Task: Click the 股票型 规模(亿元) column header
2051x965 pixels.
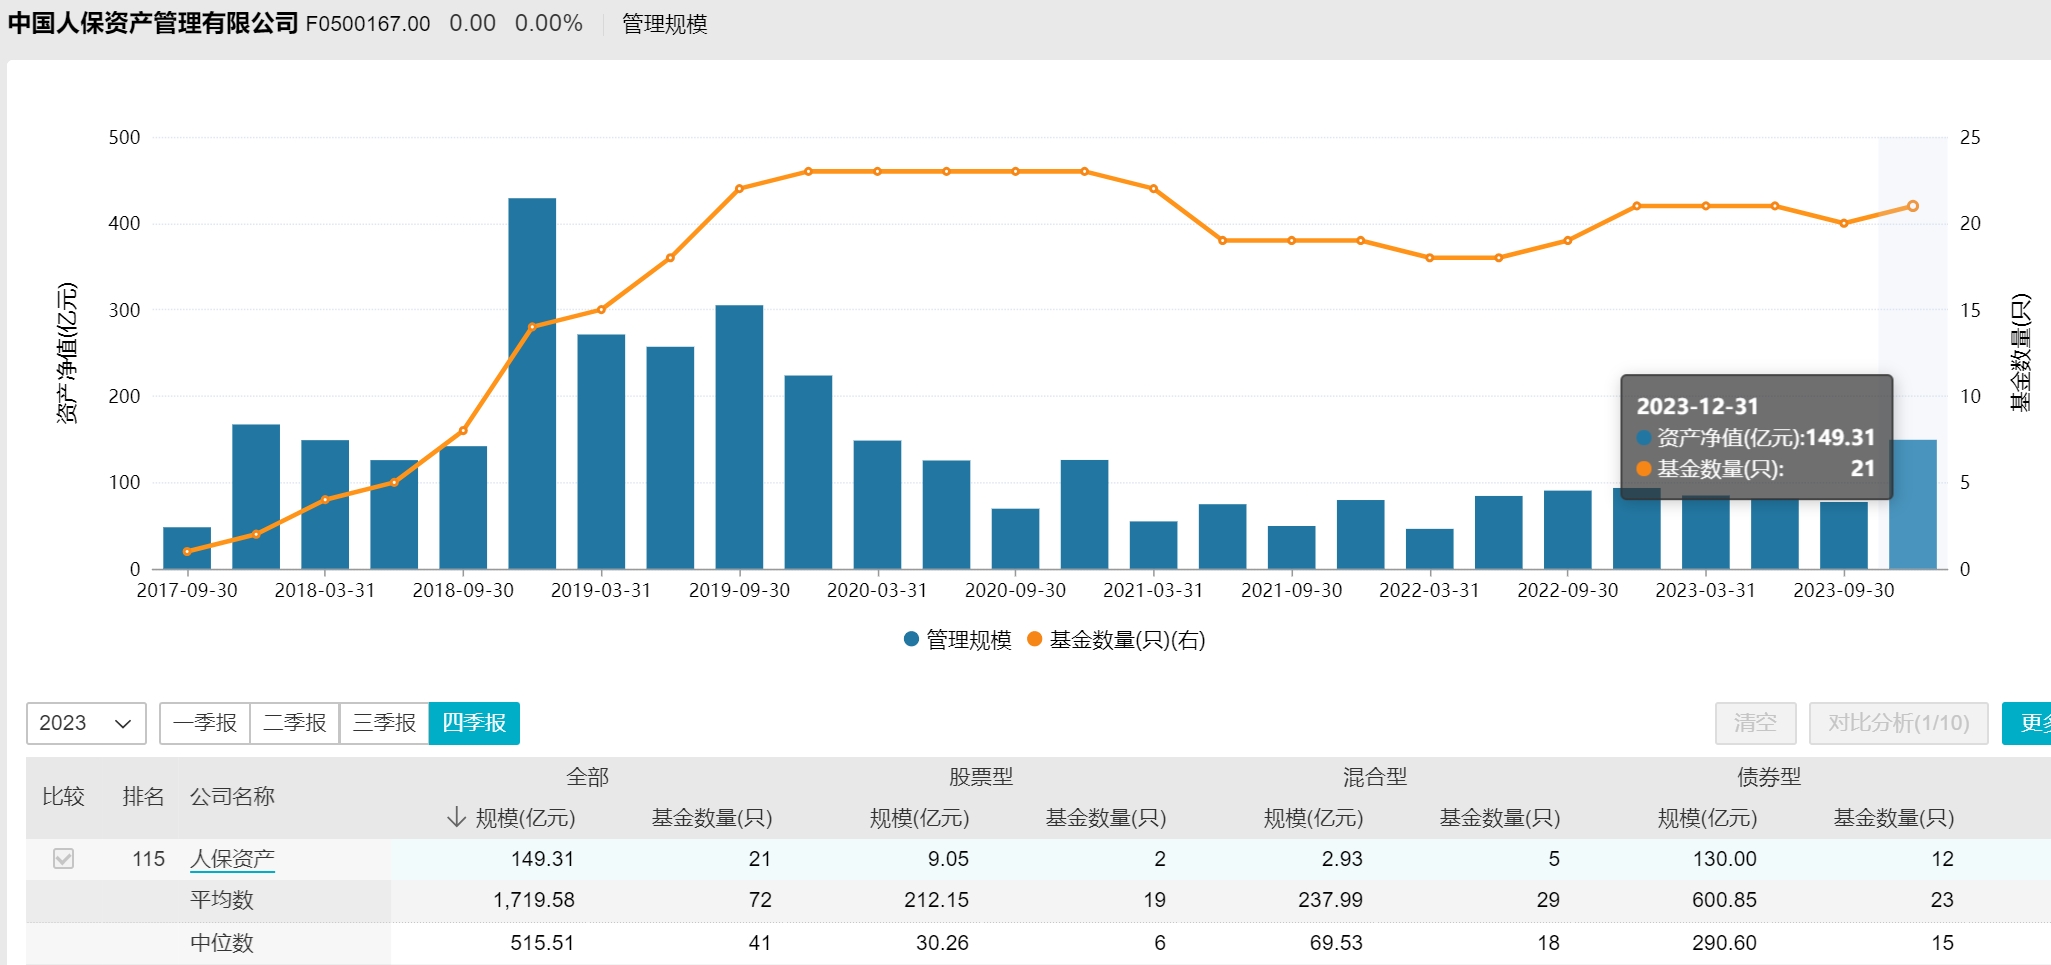Action: pyautogui.click(x=919, y=818)
